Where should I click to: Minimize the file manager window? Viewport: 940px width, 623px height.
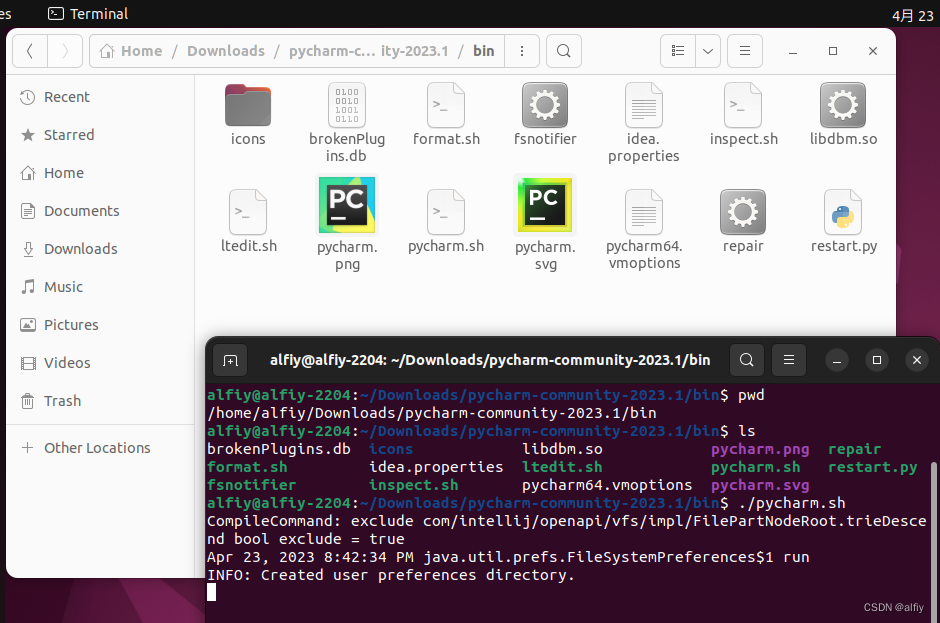point(793,52)
